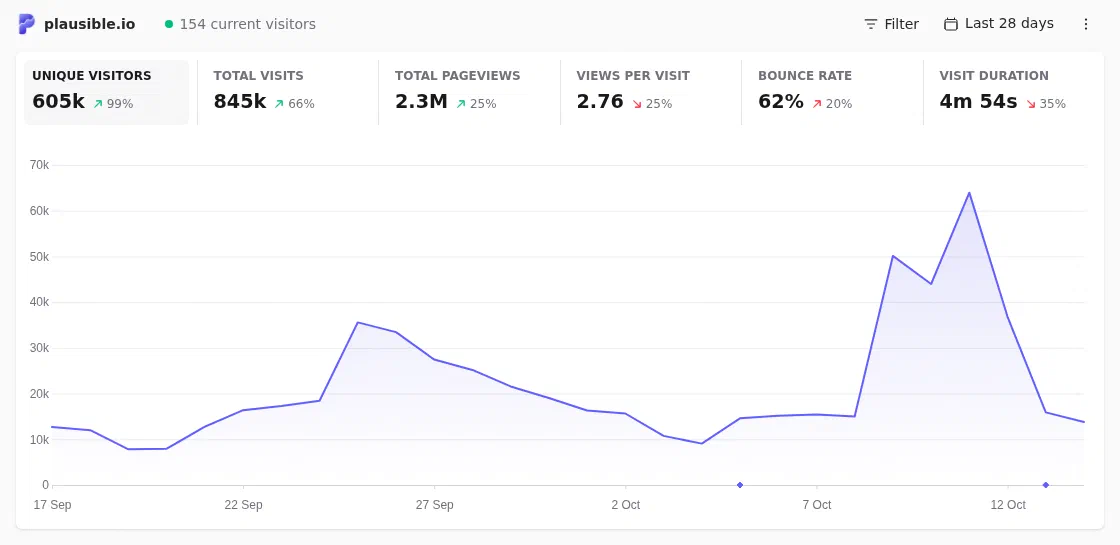1120x545 pixels.
Task: Click the 17 Sep axis label
Action: tap(52, 505)
